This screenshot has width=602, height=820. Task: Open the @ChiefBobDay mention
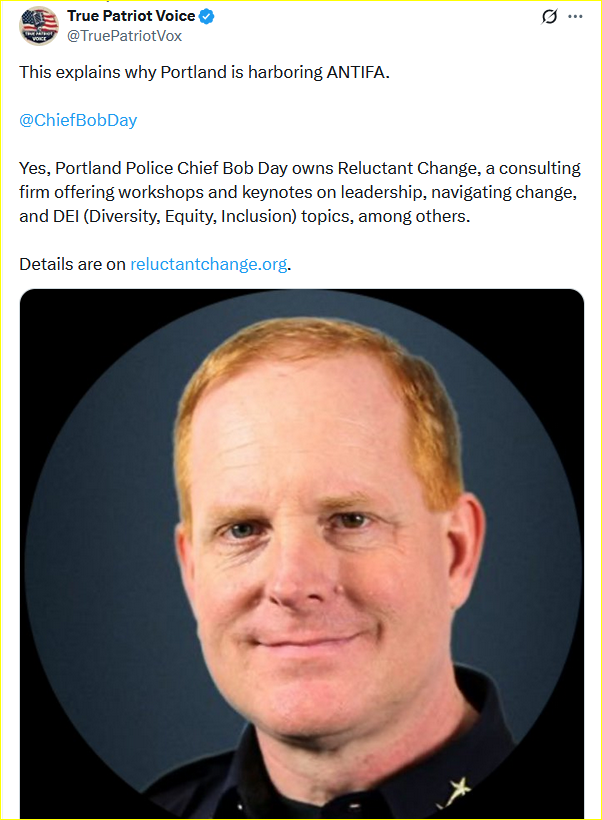(x=78, y=120)
